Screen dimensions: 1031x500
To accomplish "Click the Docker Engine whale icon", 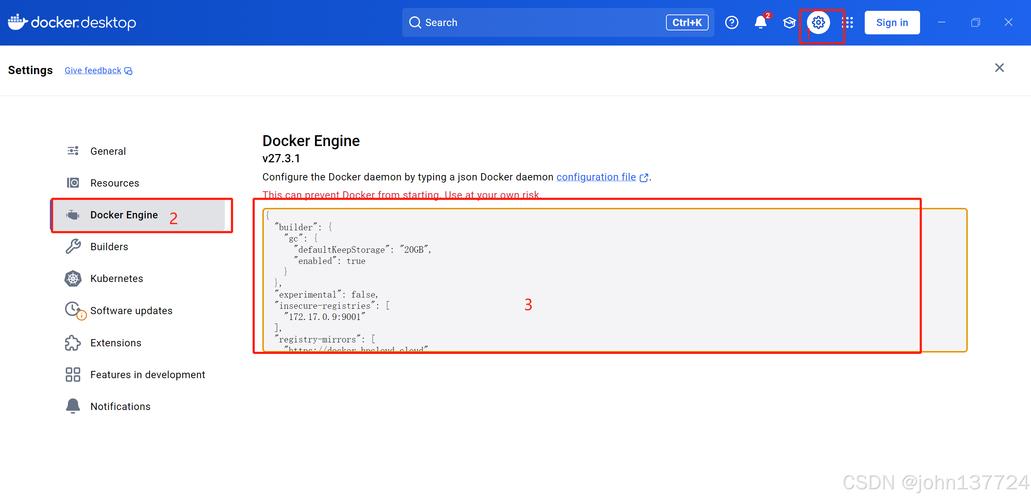I will (73, 215).
